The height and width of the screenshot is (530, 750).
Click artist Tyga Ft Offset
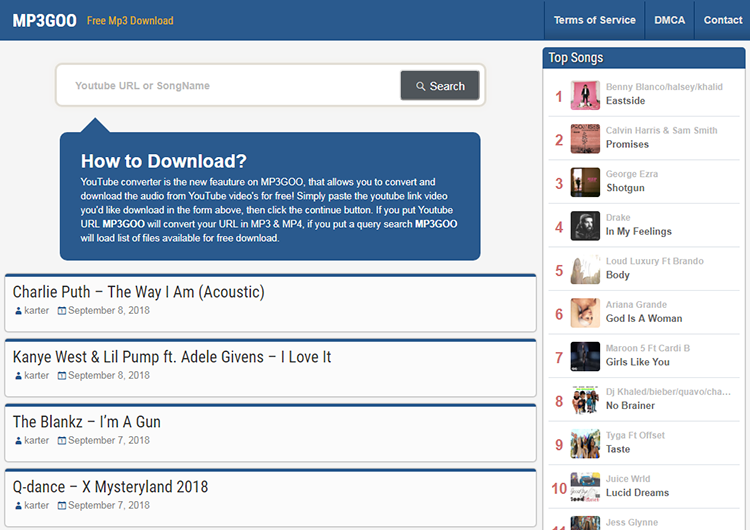pos(635,435)
